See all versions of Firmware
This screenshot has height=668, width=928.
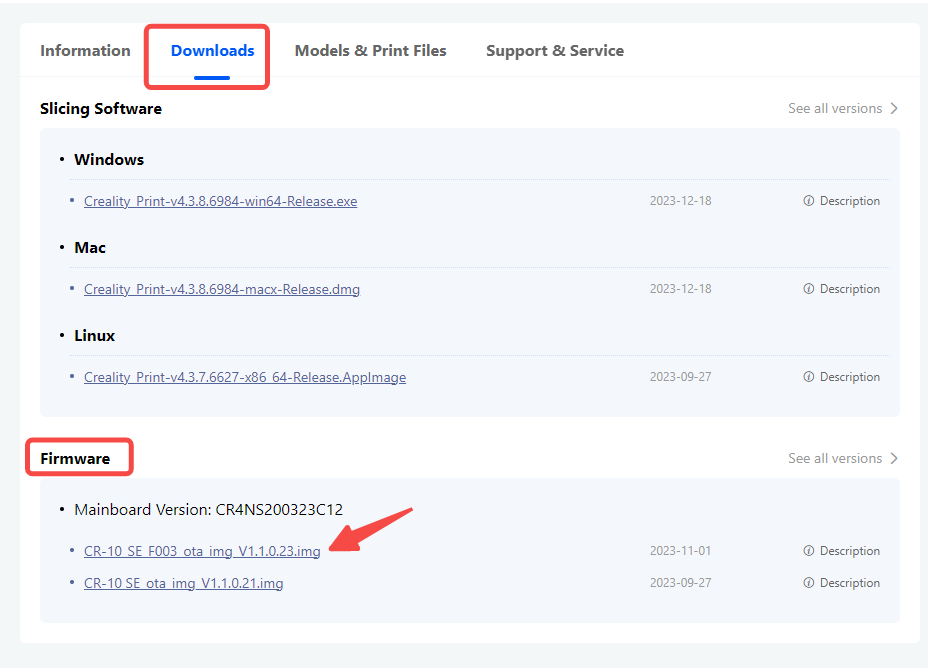(835, 459)
